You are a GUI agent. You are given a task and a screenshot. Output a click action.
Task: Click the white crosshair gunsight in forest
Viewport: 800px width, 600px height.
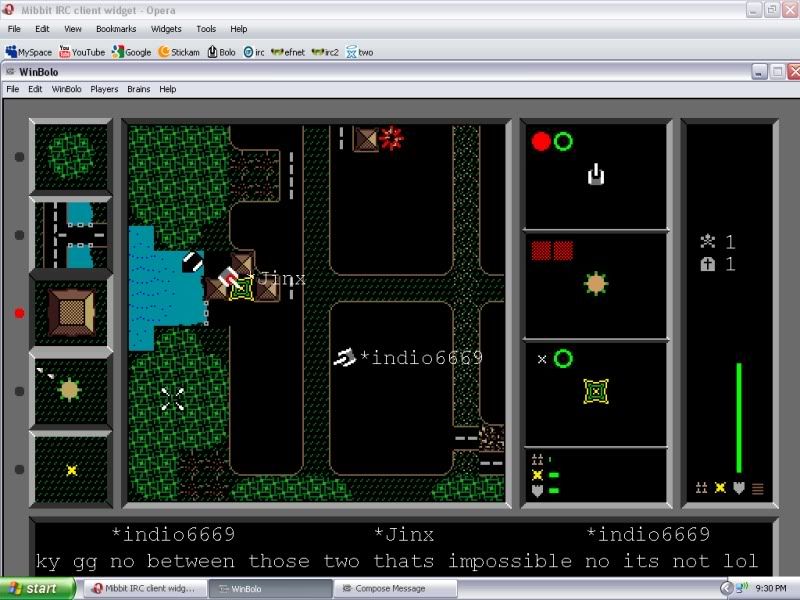click(172, 399)
